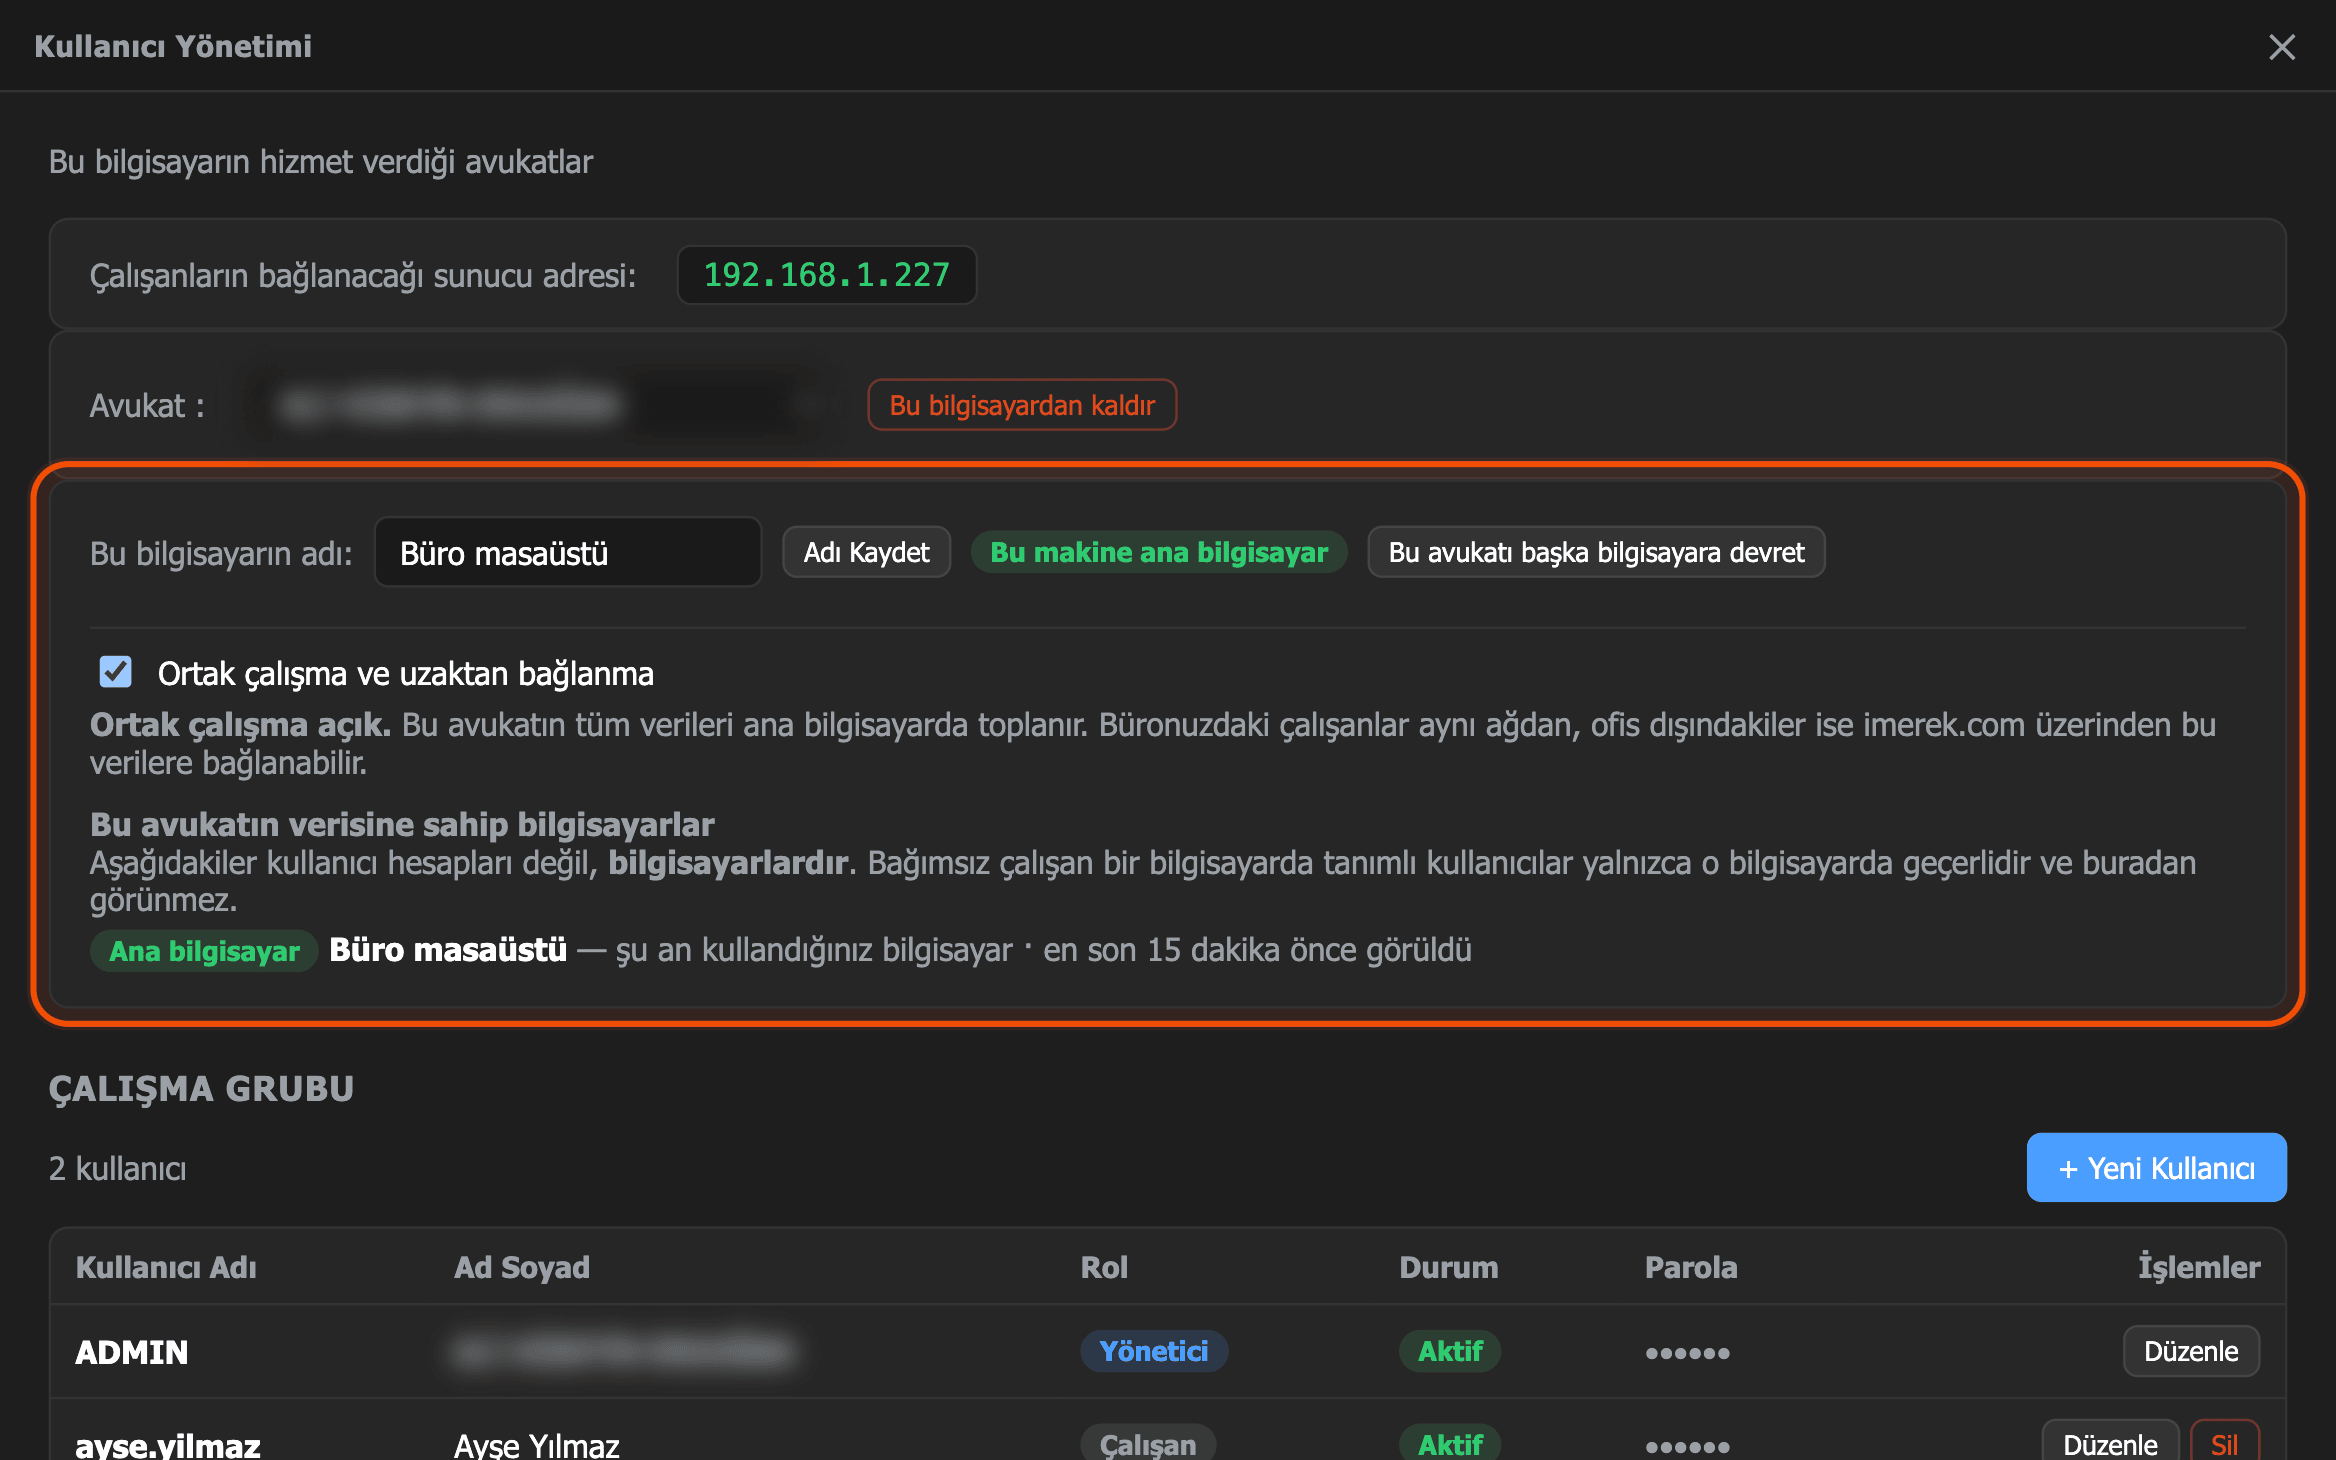The image size is (2336, 1460).
Task: Click the Durum column header
Action: [1448, 1267]
